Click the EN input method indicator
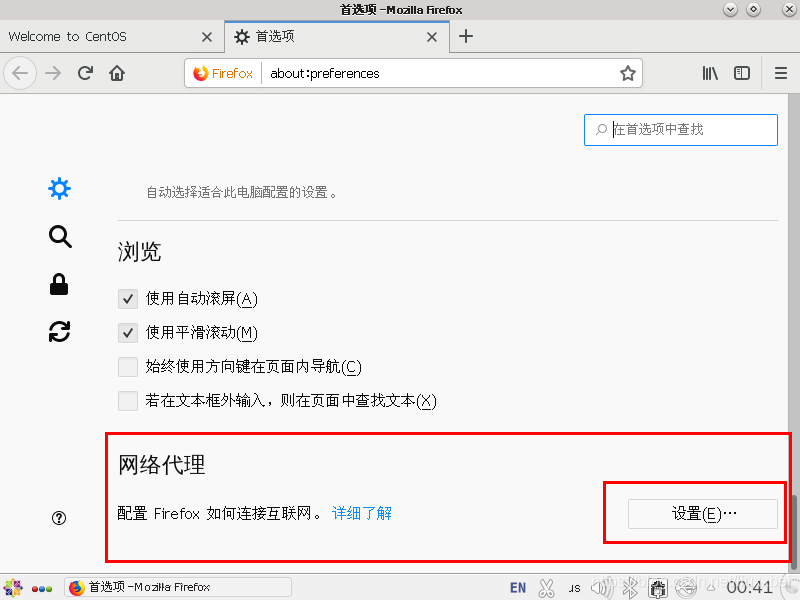The height and width of the screenshot is (600, 800). tap(517, 588)
